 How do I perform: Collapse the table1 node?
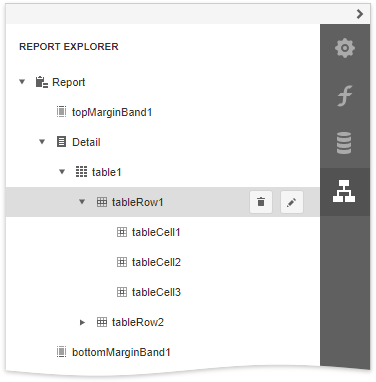point(62,172)
